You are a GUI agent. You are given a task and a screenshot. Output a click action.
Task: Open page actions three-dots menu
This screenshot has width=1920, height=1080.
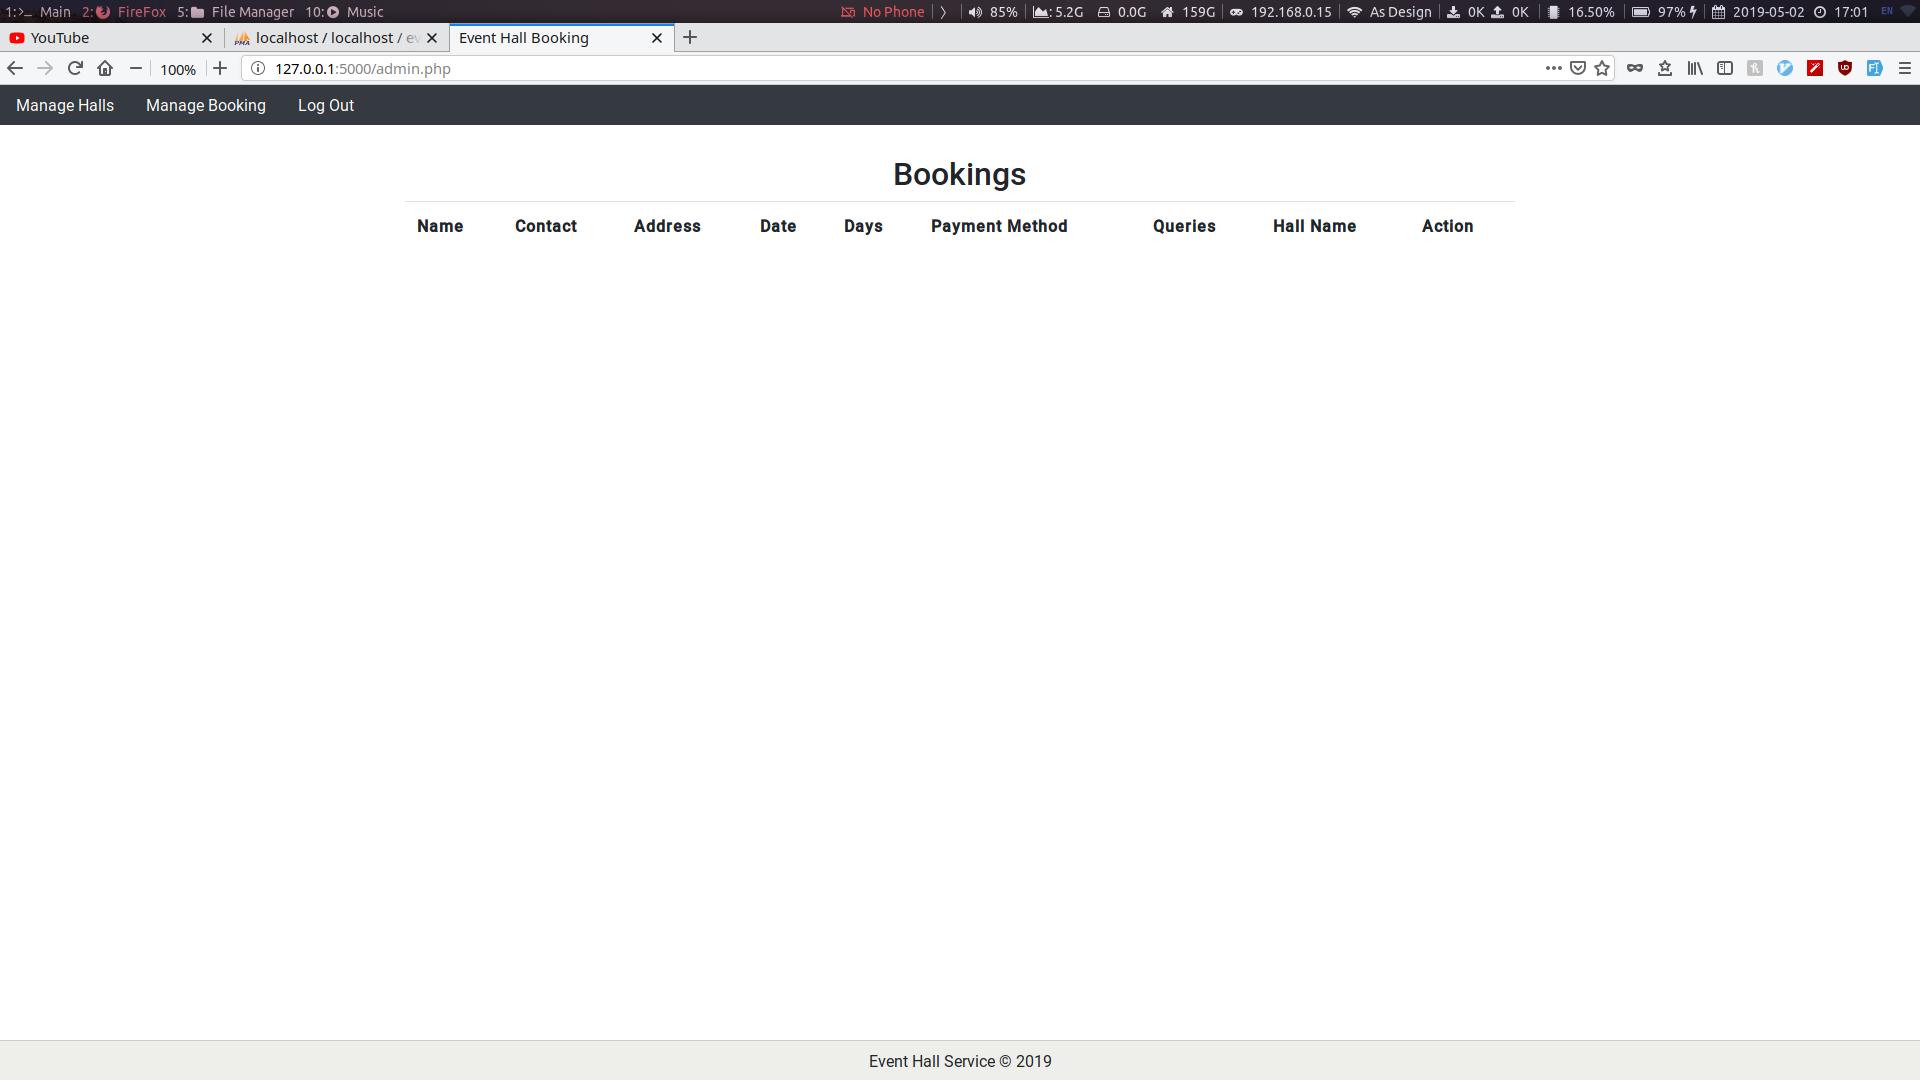click(1553, 68)
